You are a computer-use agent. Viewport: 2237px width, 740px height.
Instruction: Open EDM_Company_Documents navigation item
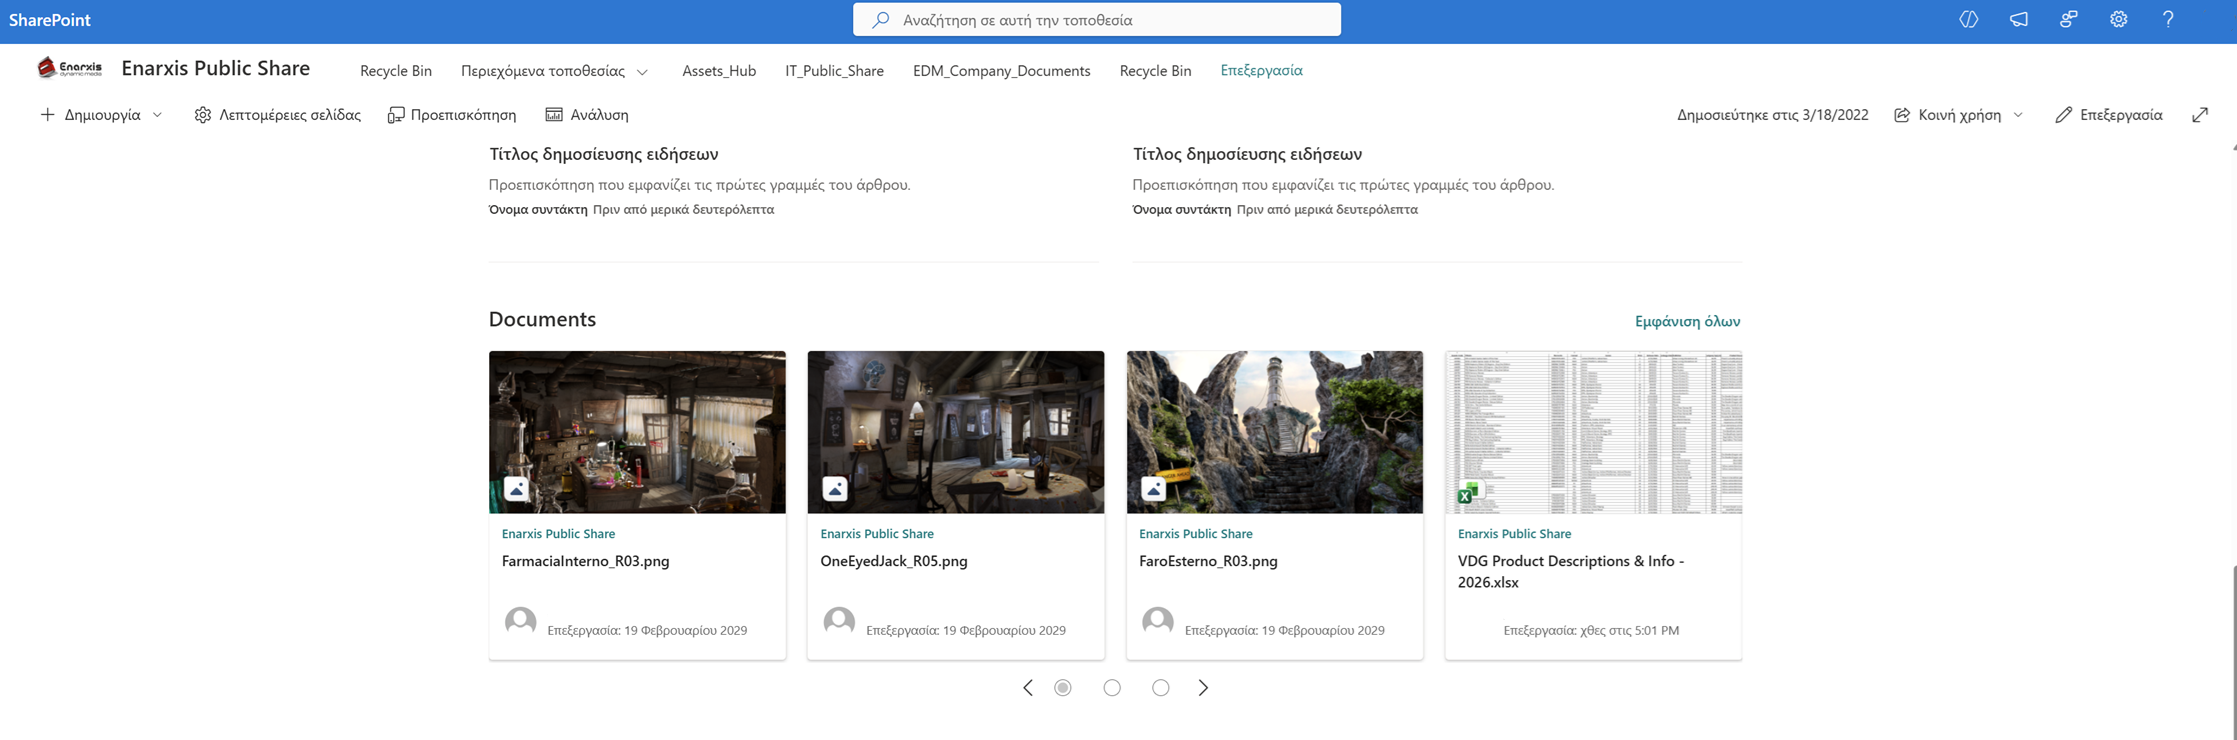[1001, 71]
